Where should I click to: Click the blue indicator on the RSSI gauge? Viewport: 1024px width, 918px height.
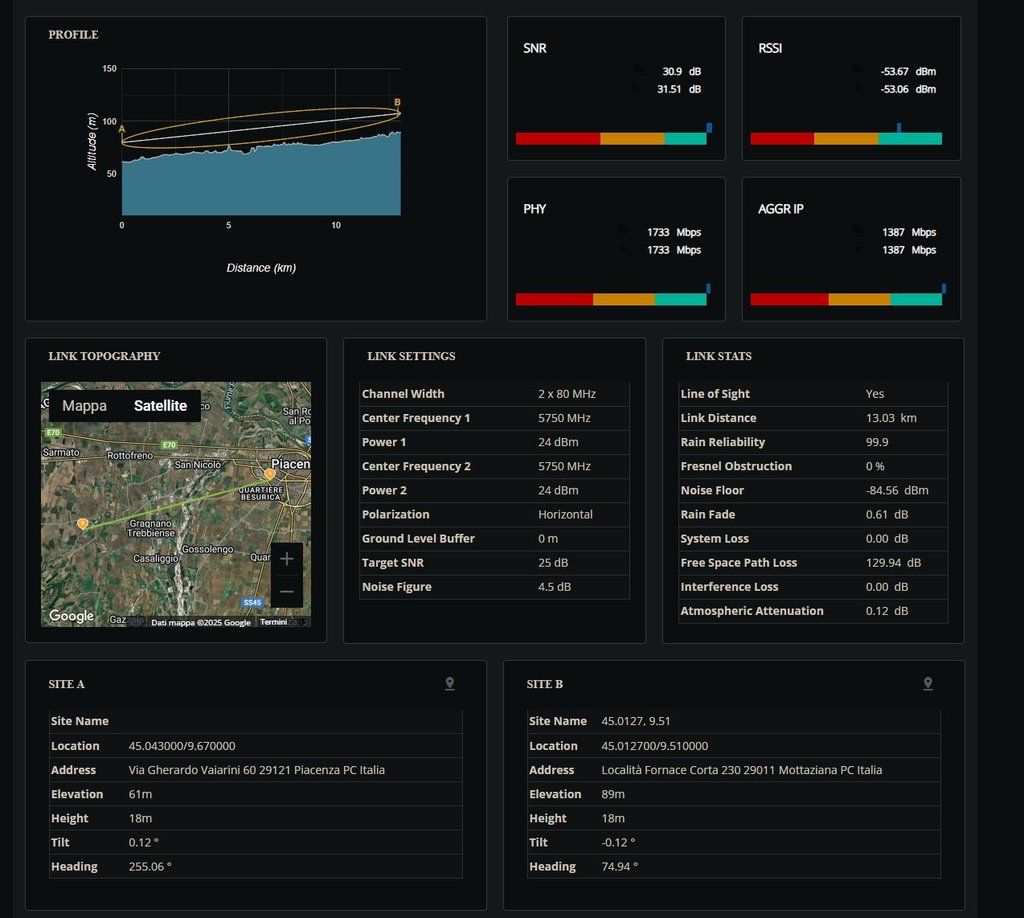[899, 127]
